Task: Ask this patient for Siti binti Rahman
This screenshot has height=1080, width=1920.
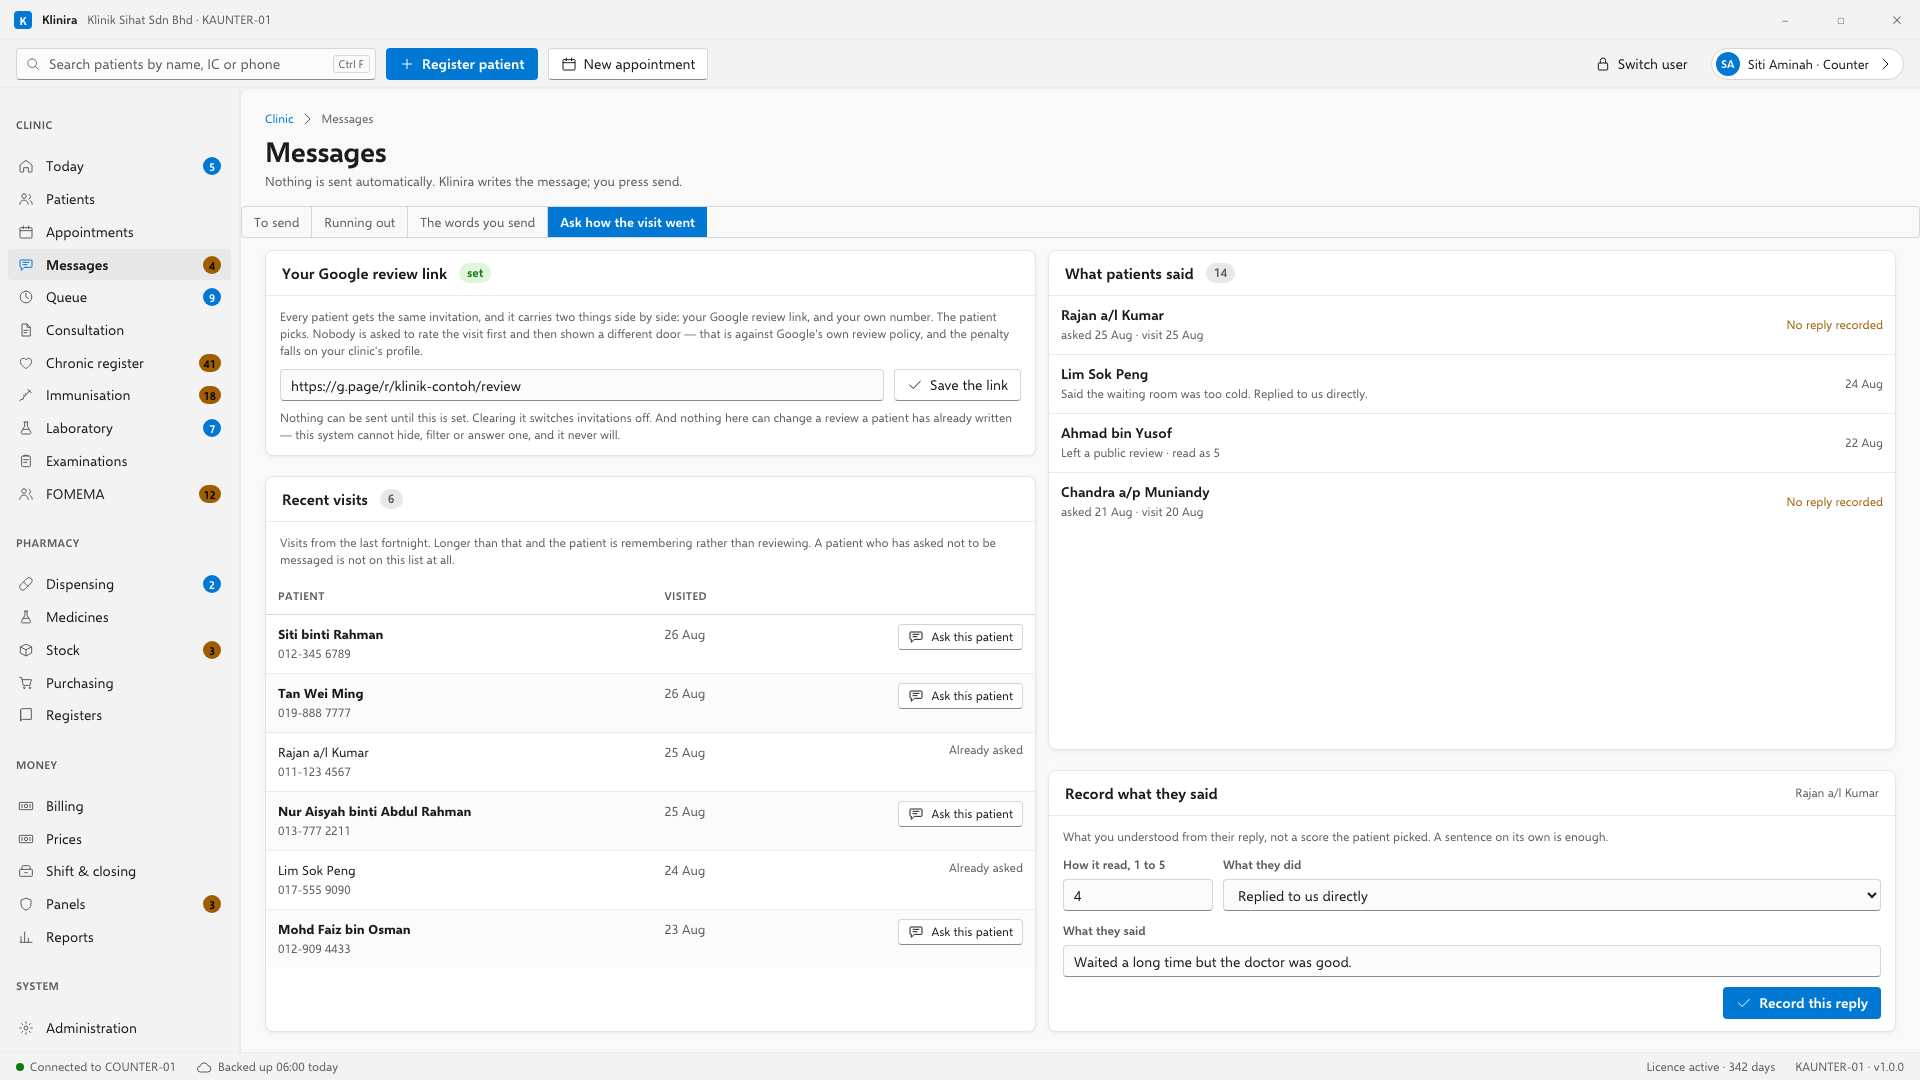Action: [960, 637]
